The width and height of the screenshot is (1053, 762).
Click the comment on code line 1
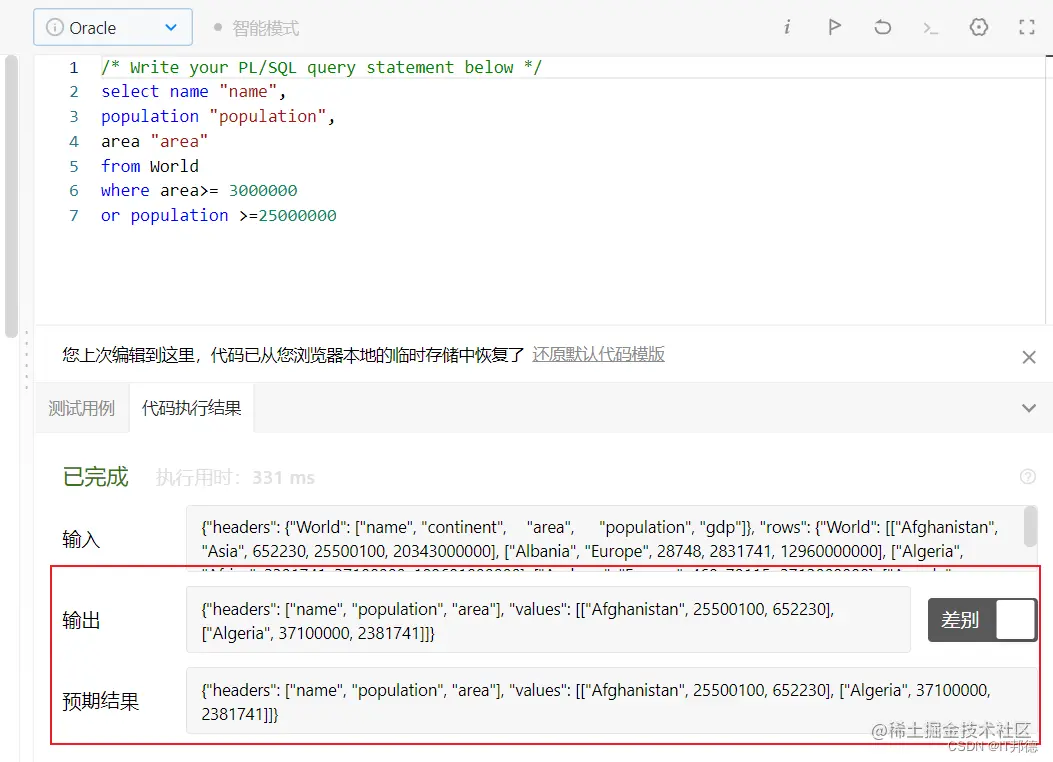pos(321,67)
